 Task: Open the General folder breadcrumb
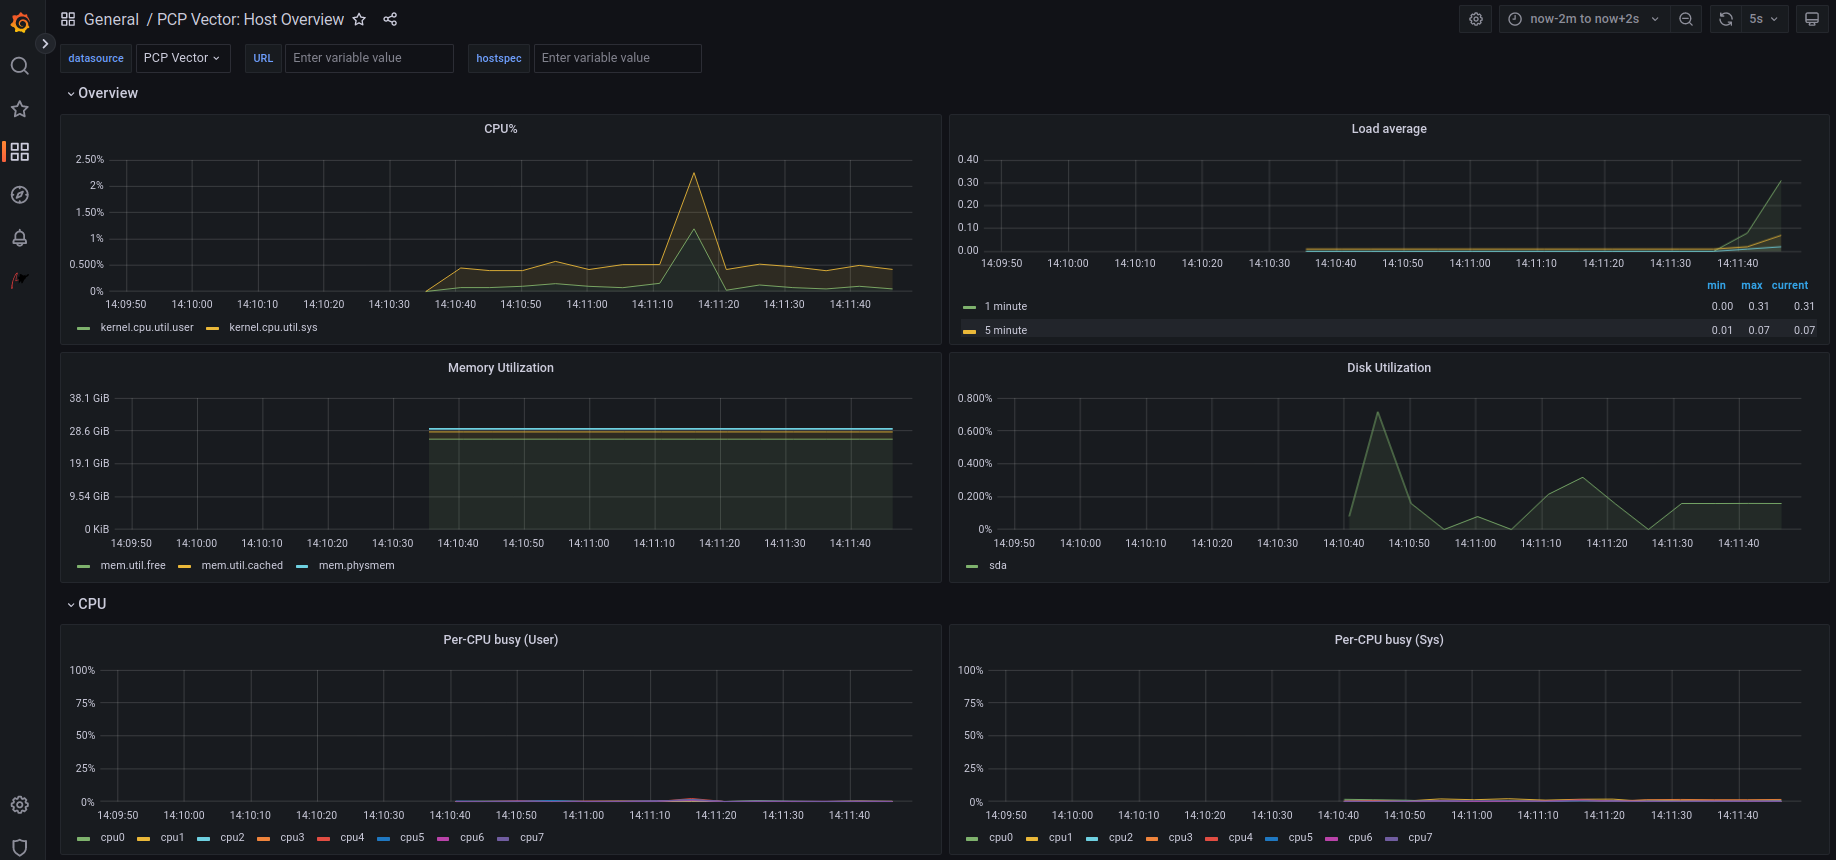coord(111,19)
